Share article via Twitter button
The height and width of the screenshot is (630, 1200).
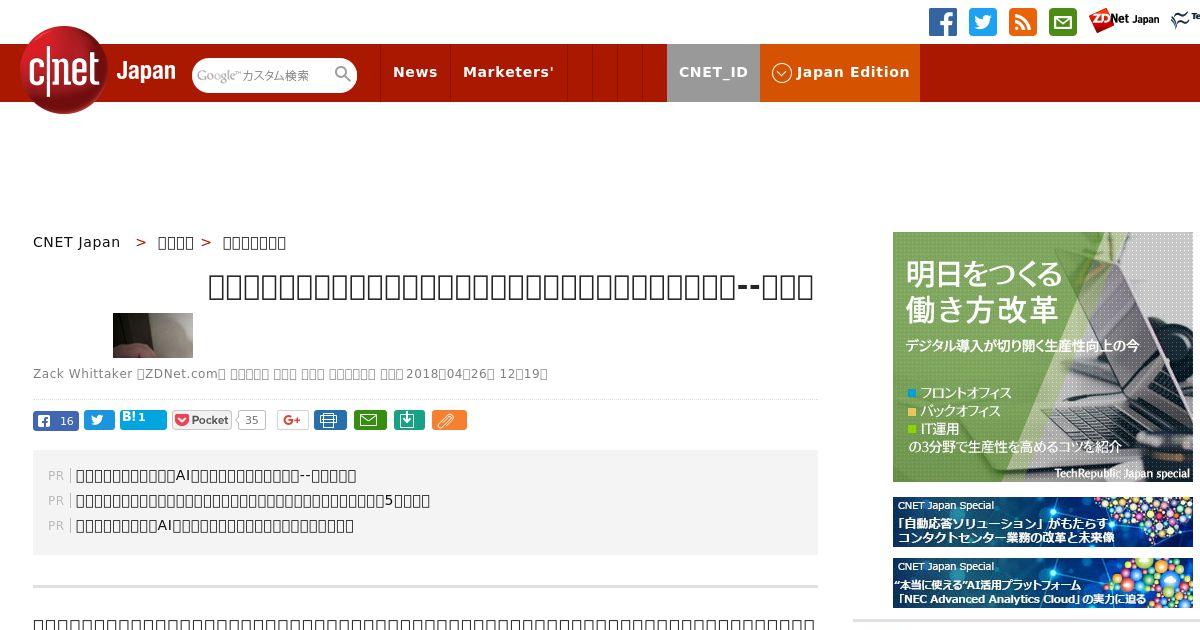click(99, 420)
